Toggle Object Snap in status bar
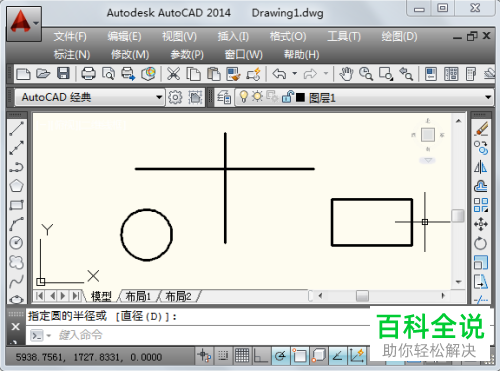 (299, 356)
